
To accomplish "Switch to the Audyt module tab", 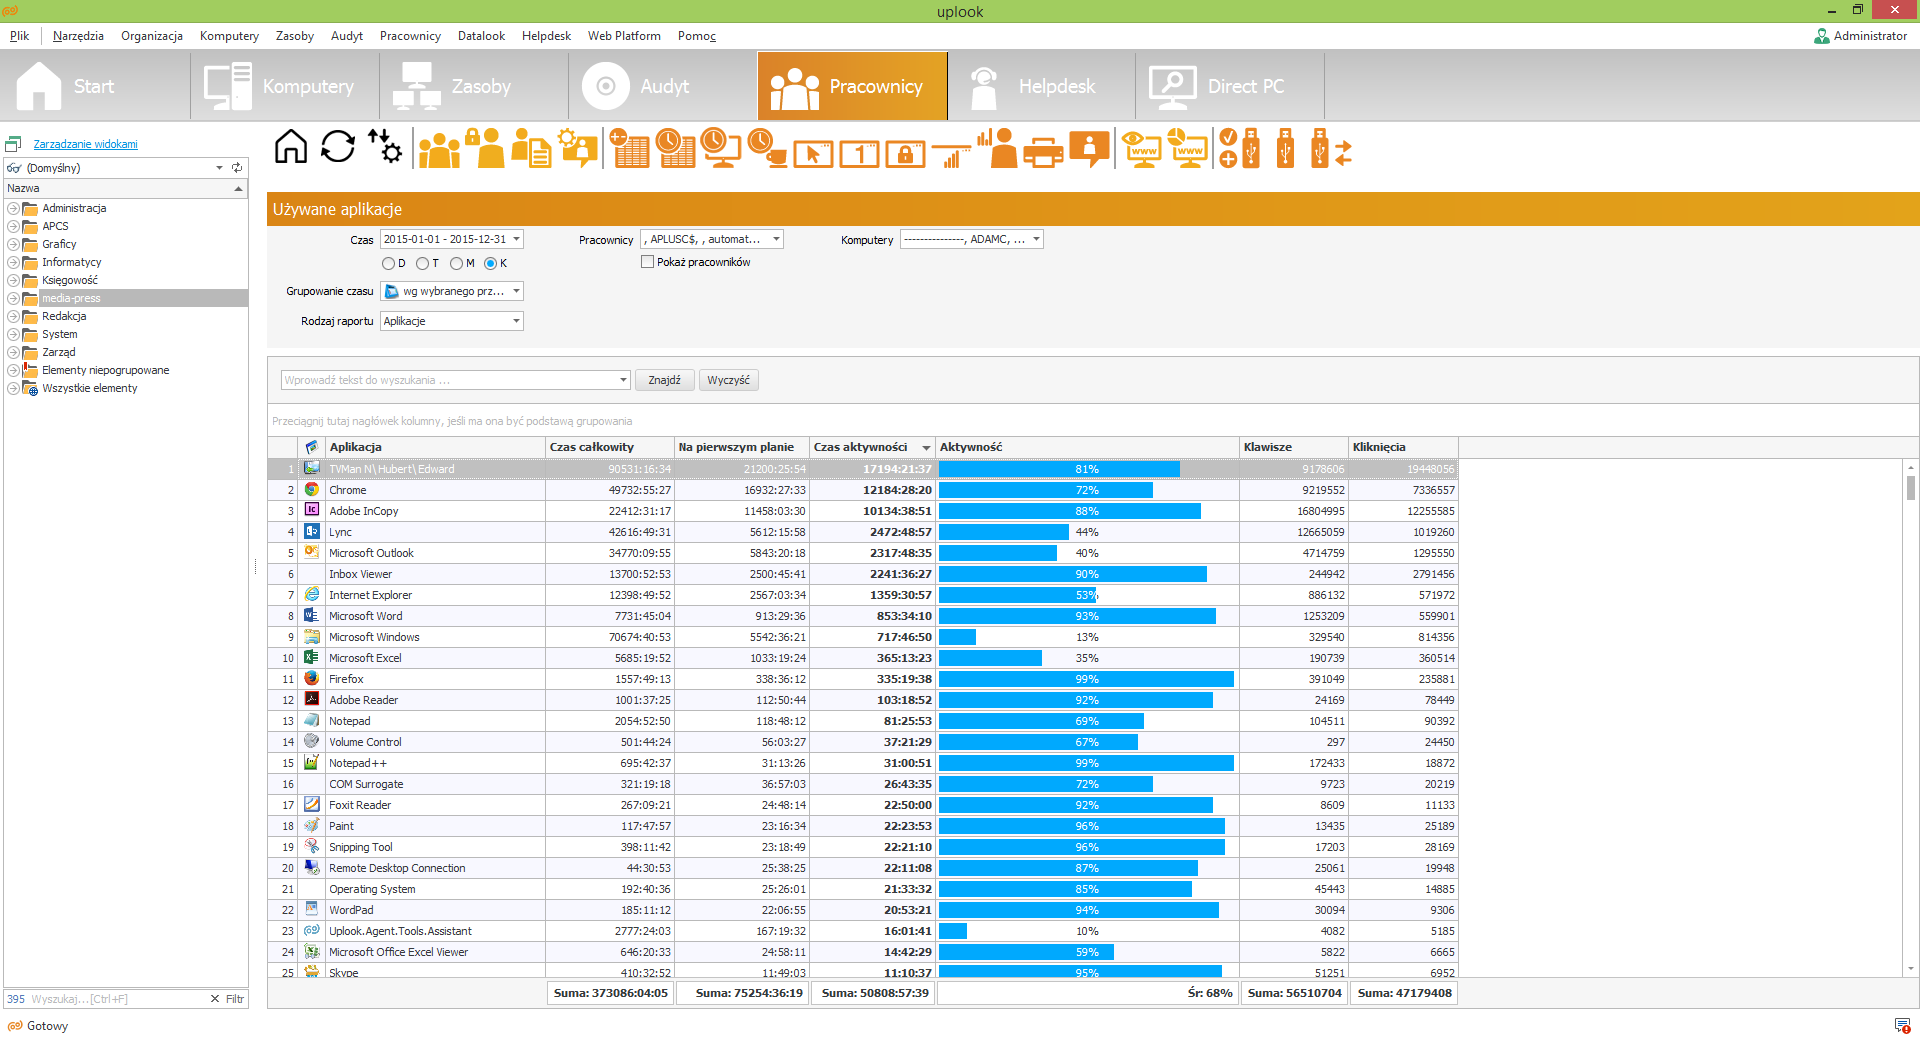I will point(662,86).
